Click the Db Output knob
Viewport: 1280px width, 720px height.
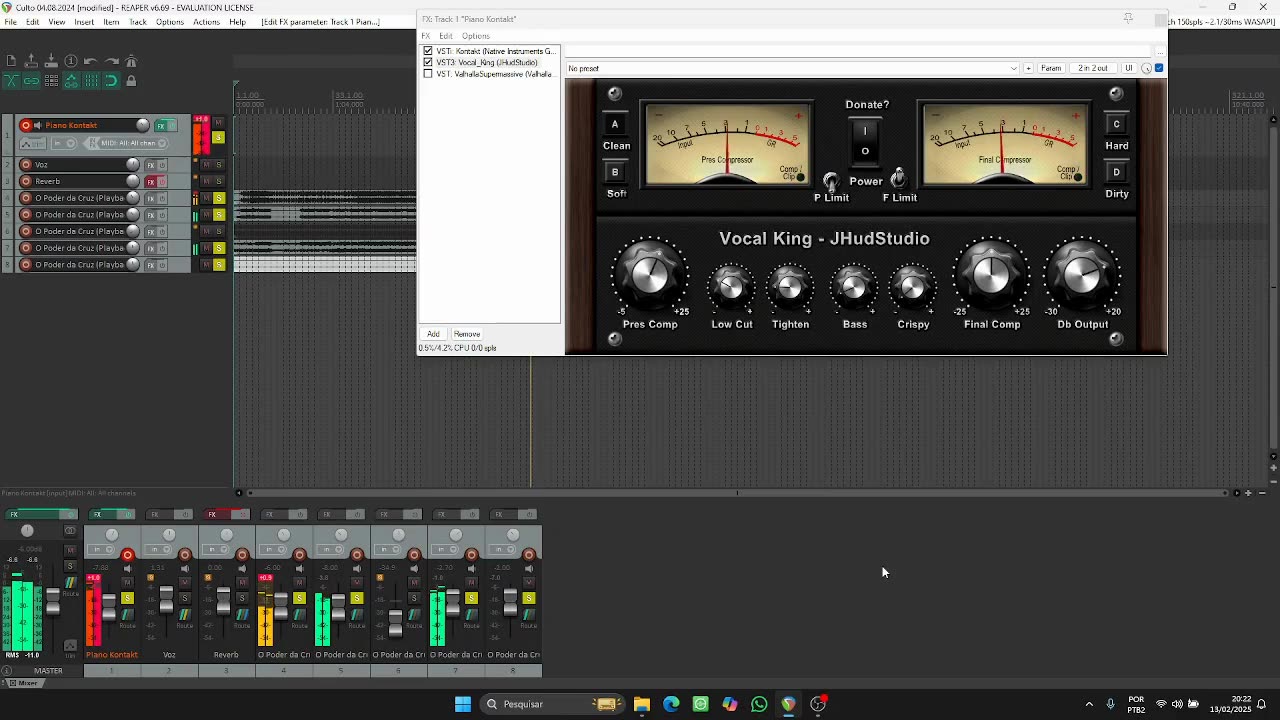1083,274
